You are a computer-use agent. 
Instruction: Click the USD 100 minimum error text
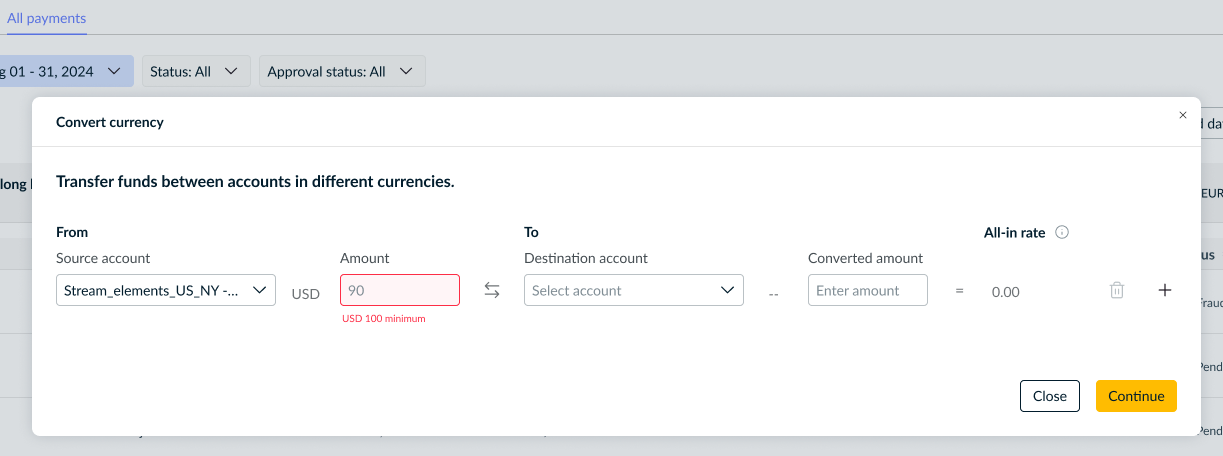point(384,319)
